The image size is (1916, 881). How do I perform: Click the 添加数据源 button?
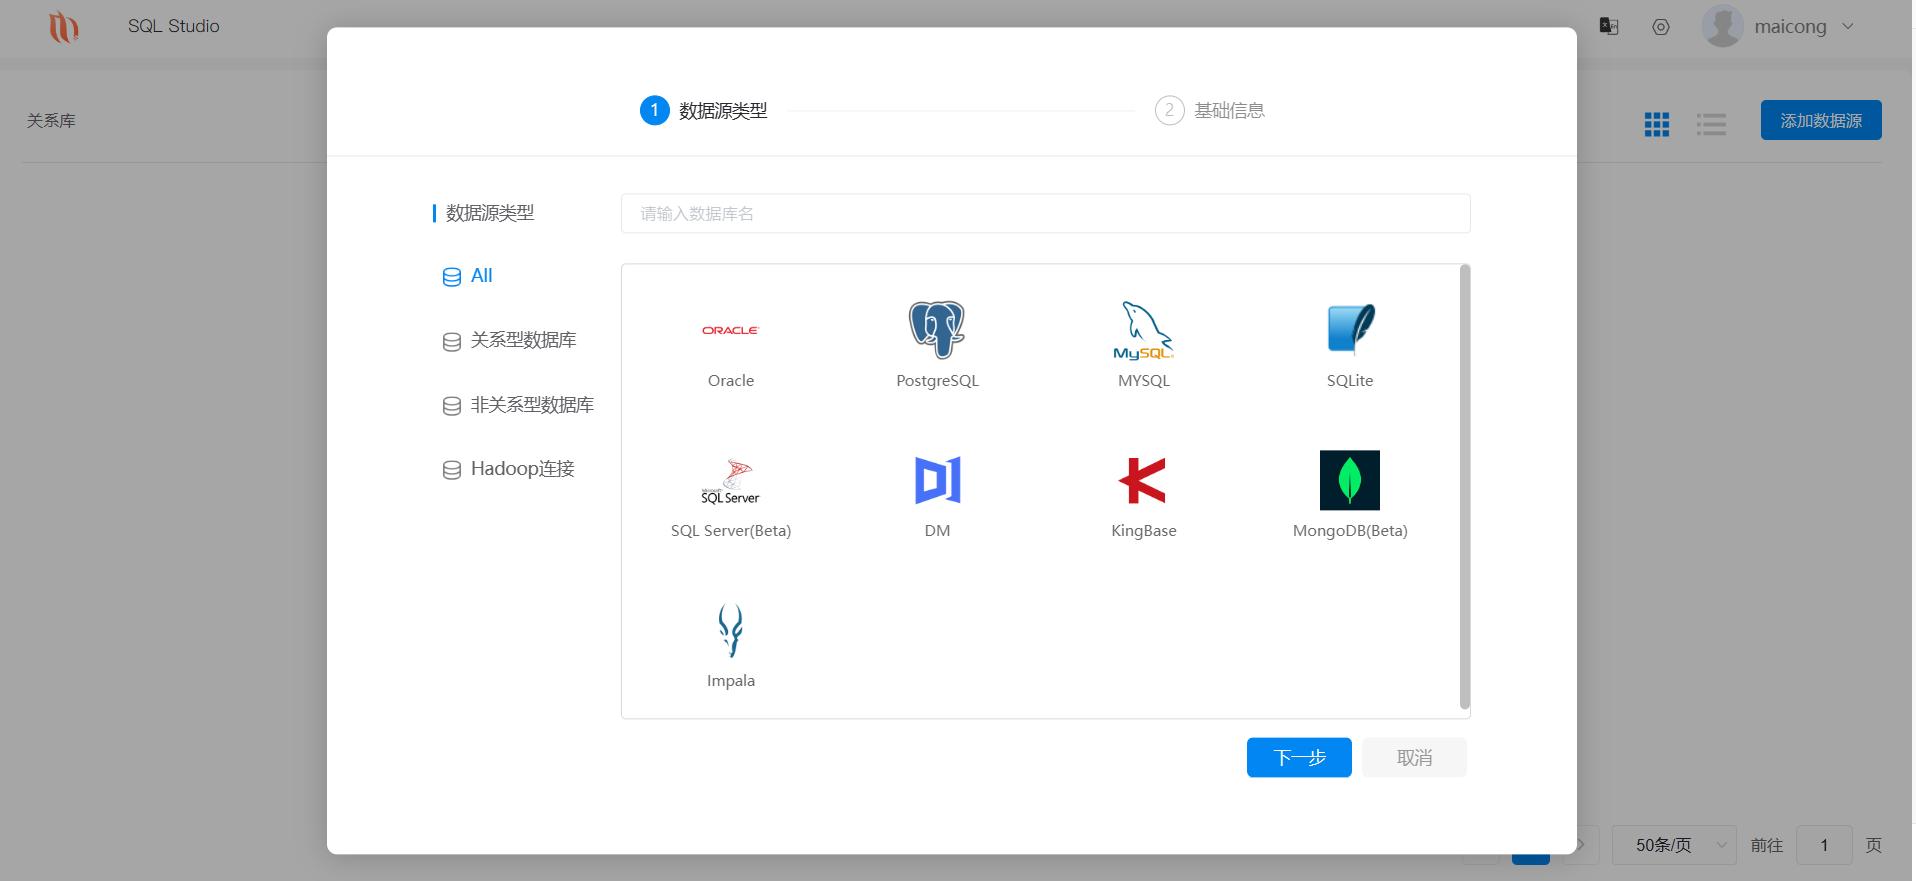coord(1821,120)
